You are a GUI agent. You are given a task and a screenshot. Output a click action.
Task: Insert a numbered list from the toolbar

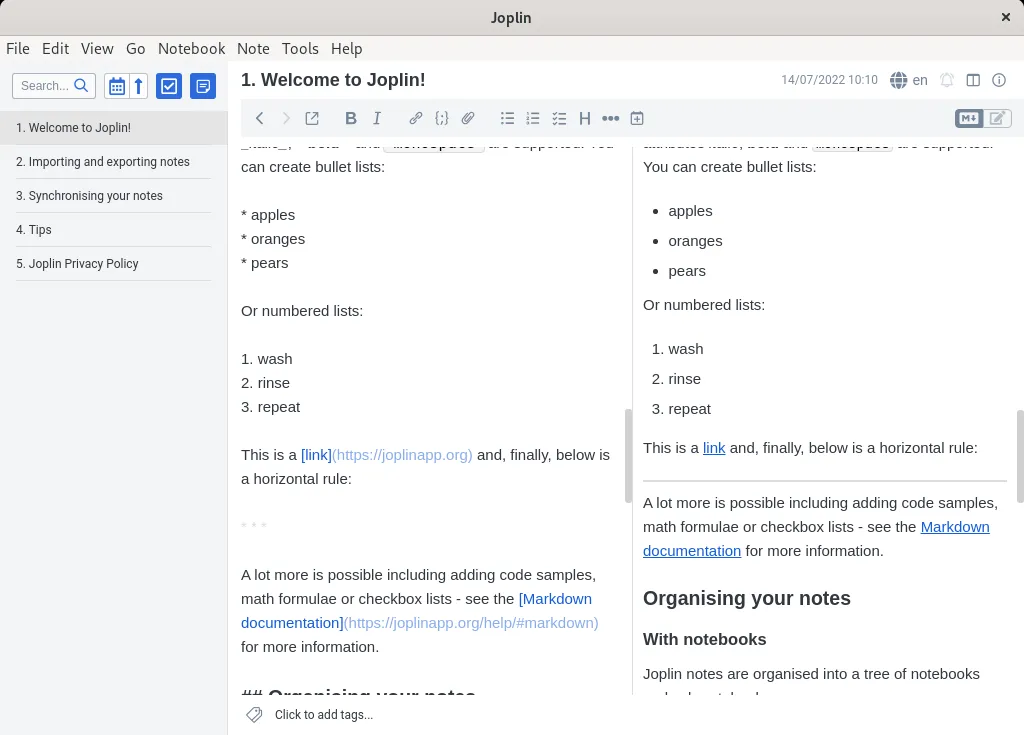[x=533, y=118]
